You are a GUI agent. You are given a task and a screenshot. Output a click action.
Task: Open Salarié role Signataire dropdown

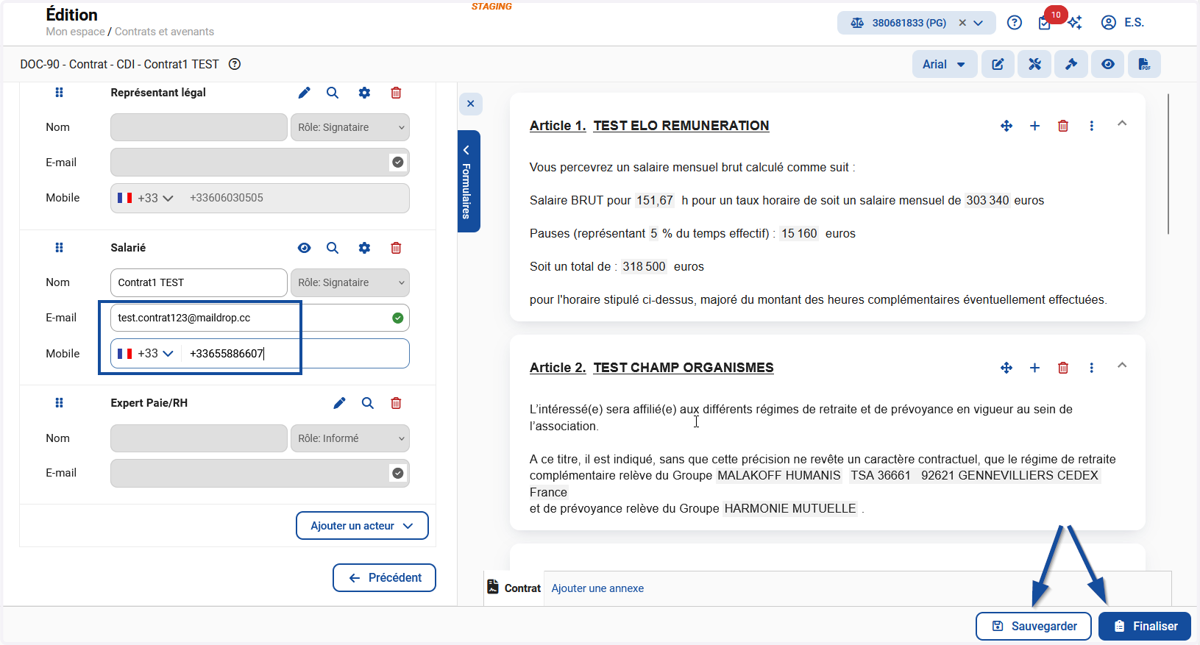coord(350,282)
